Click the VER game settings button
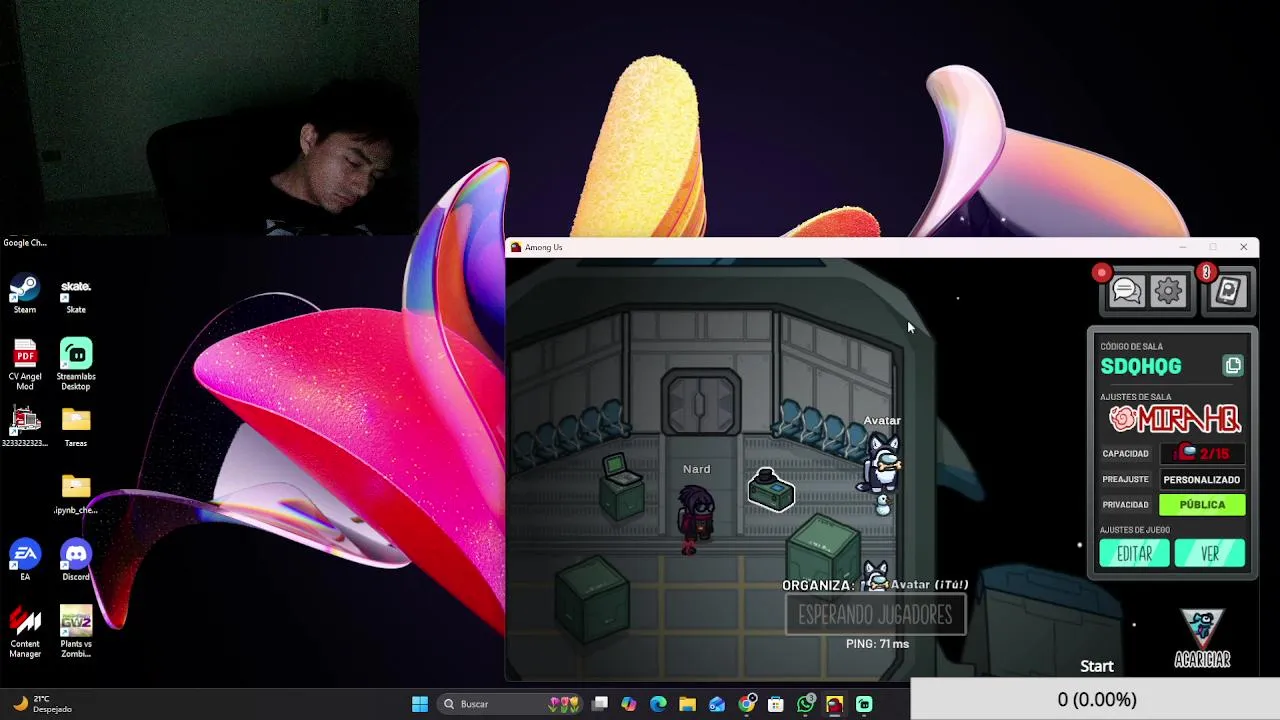This screenshot has height=720, width=1280. click(x=1210, y=554)
